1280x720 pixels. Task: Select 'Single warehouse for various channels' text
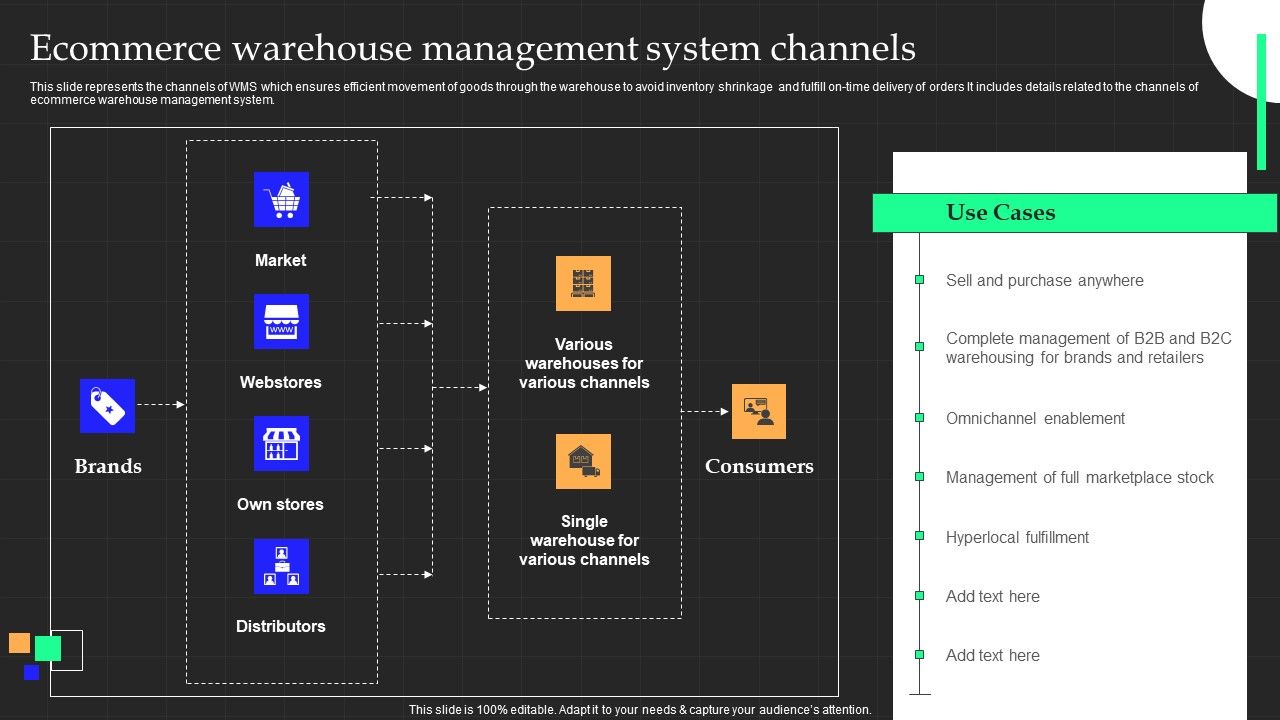pos(584,540)
